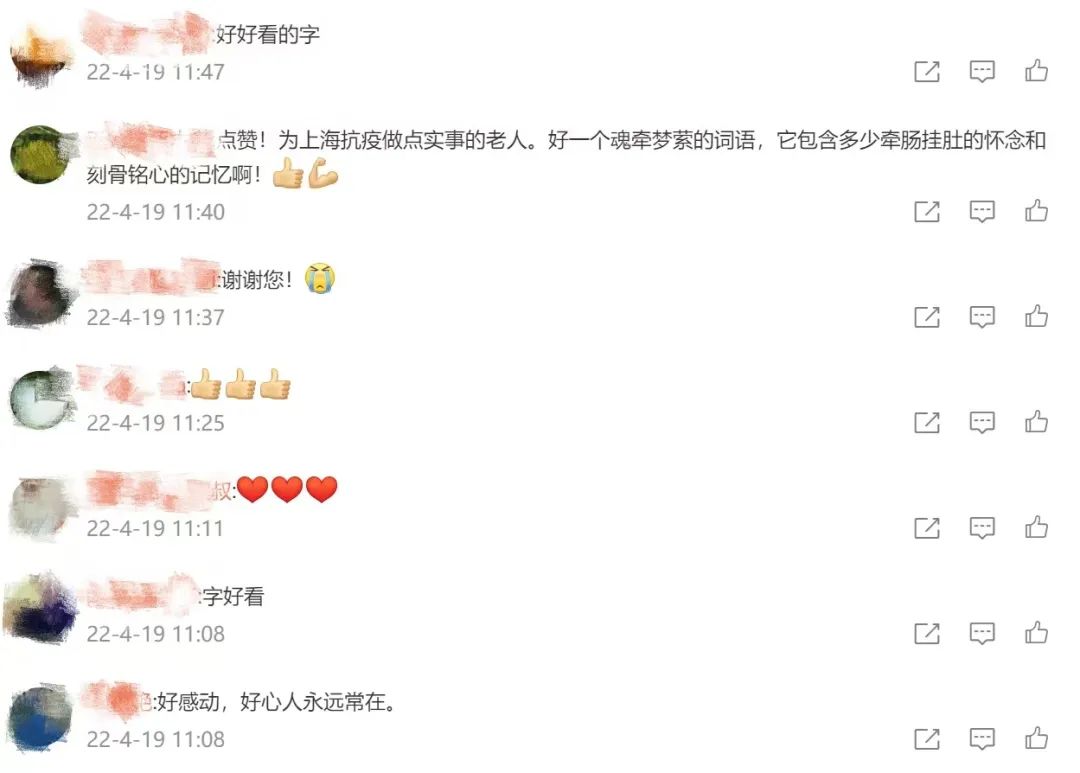The image size is (1080, 773).
Task: Open blurred username before 字好看
Action: tap(143, 595)
